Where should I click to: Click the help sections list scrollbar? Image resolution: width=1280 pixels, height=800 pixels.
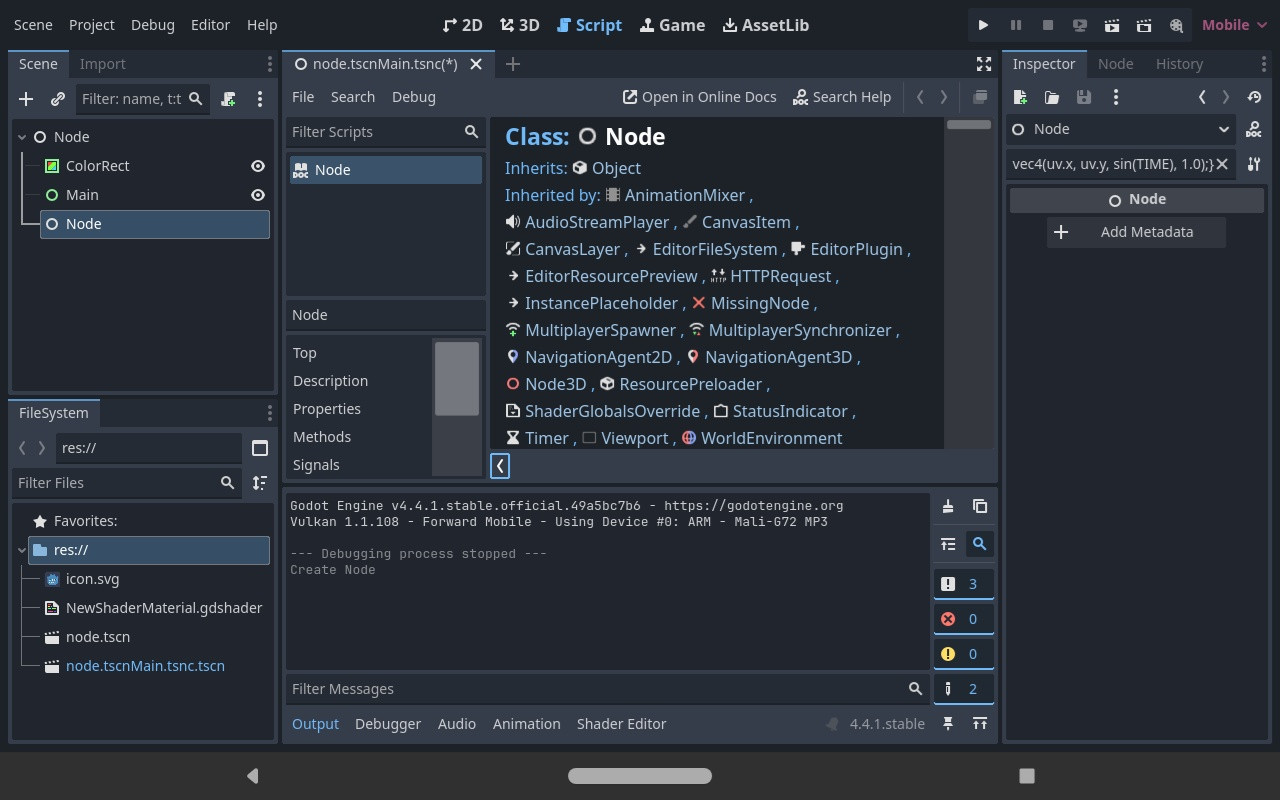[457, 378]
